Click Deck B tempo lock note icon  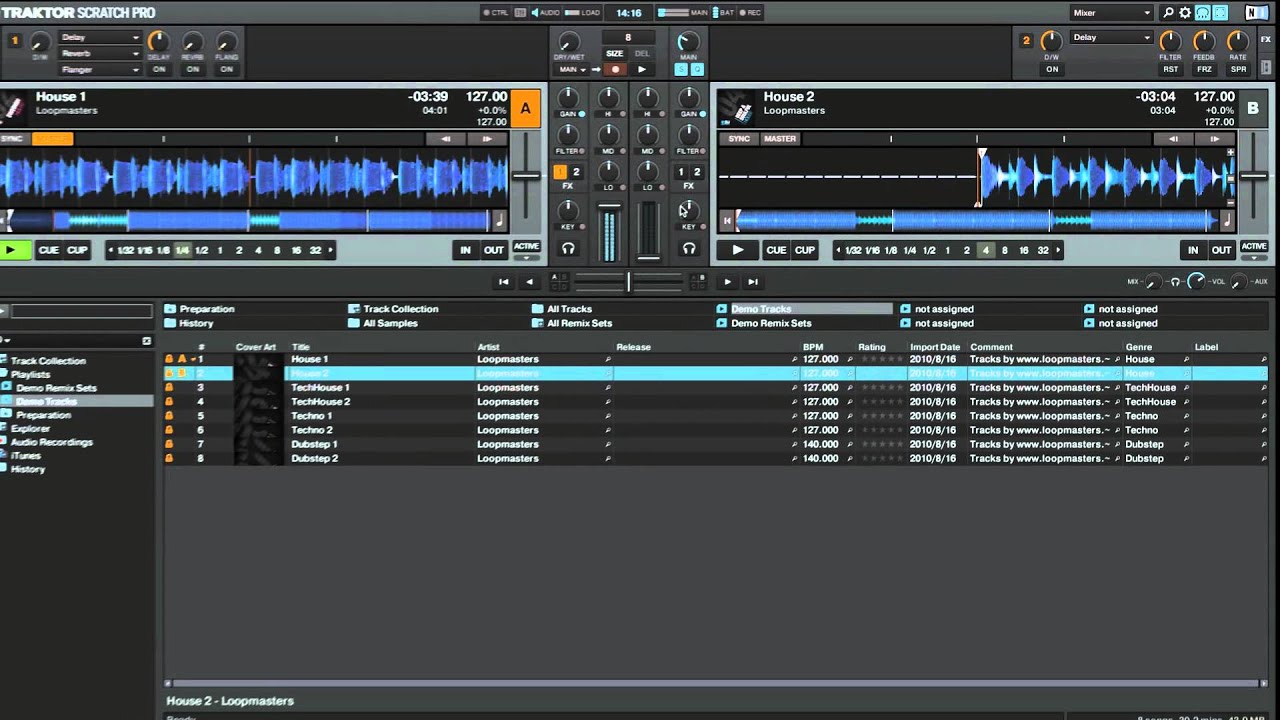(x=1227, y=220)
